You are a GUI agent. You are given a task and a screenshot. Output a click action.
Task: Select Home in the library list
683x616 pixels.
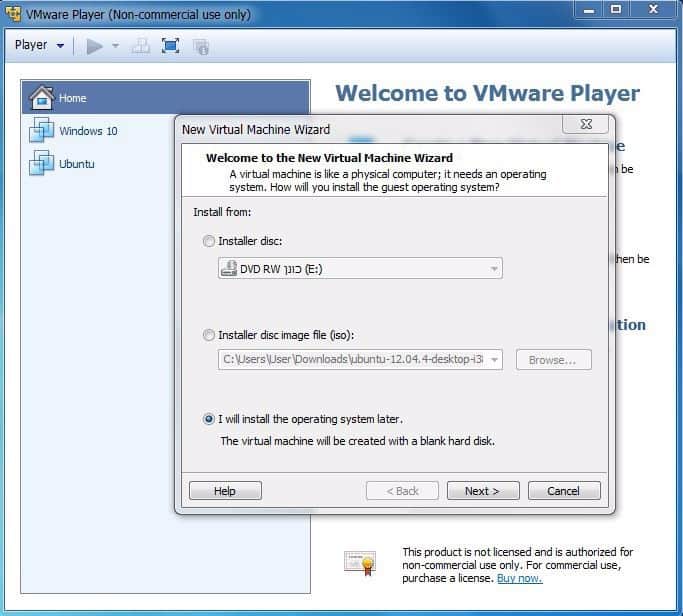pyautogui.click(x=166, y=98)
